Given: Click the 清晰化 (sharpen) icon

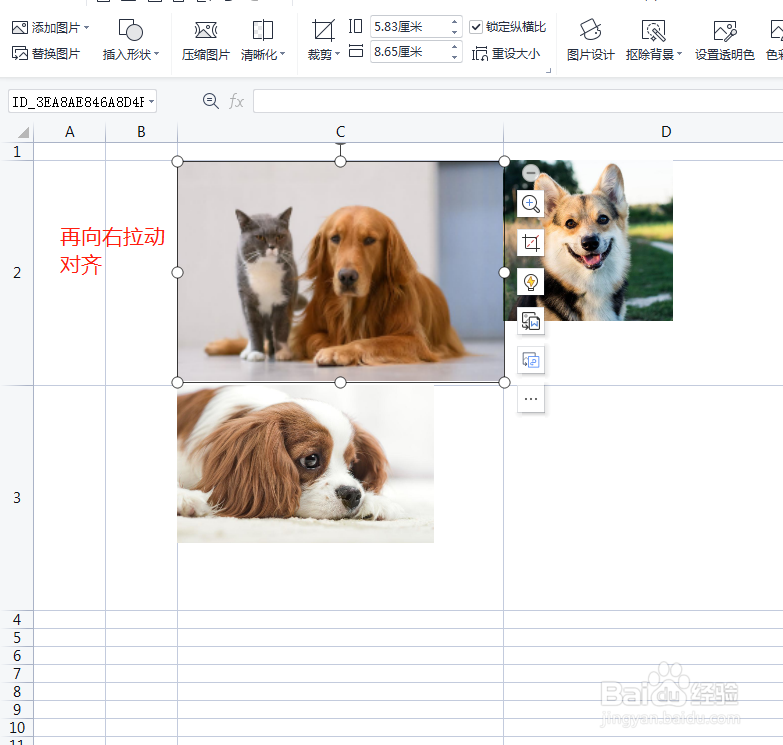Looking at the screenshot, I should 263,30.
